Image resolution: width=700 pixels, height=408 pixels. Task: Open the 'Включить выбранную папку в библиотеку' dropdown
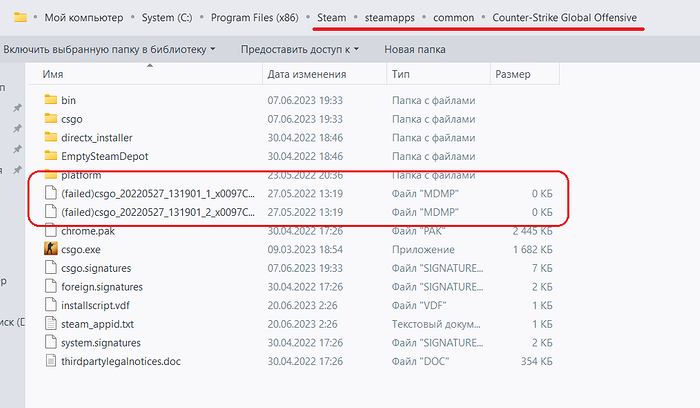point(109,49)
